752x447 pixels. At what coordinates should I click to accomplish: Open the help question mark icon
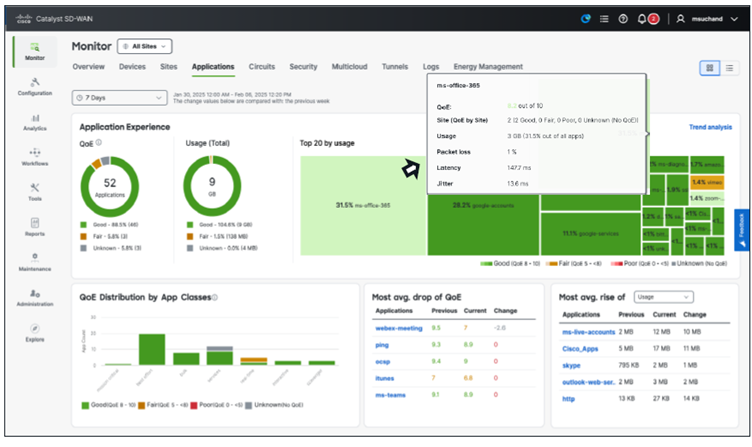pos(623,19)
